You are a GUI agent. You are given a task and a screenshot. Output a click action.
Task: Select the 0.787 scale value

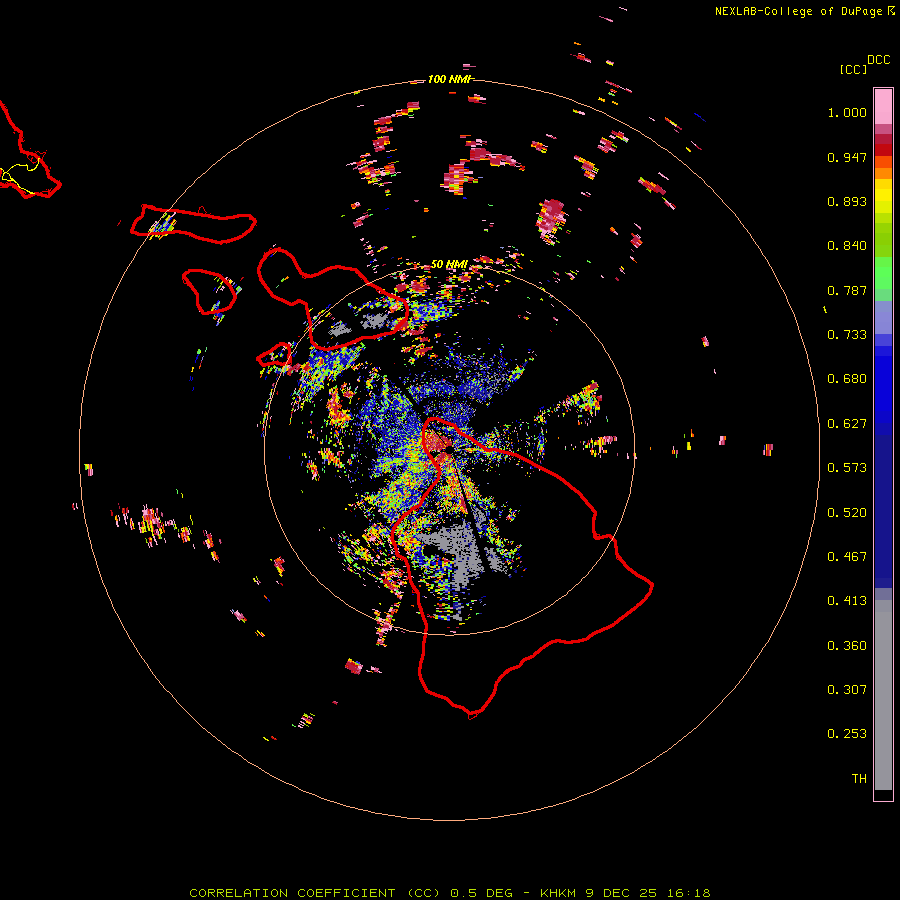[x=847, y=290]
